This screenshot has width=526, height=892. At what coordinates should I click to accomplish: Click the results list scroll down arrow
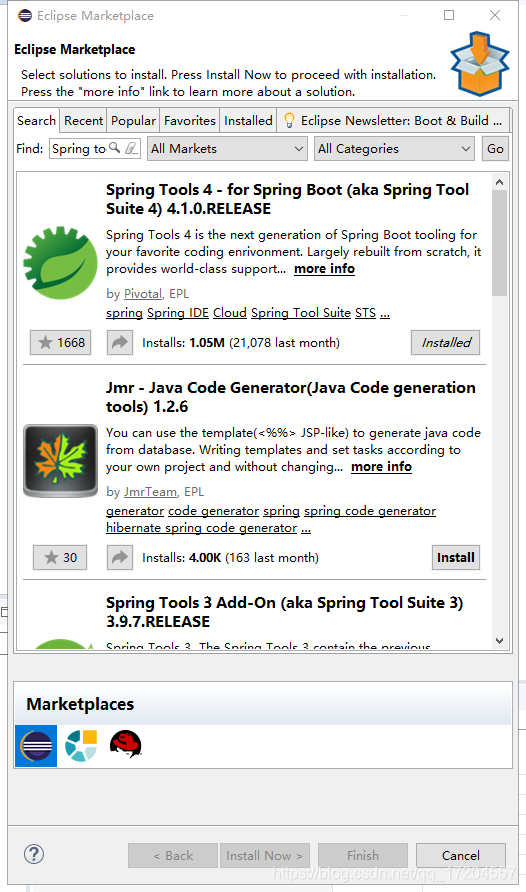point(500,641)
